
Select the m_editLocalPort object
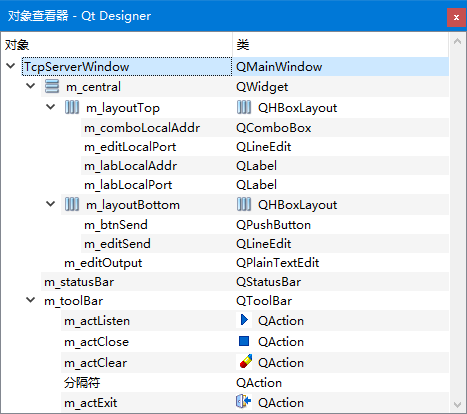pos(130,147)
